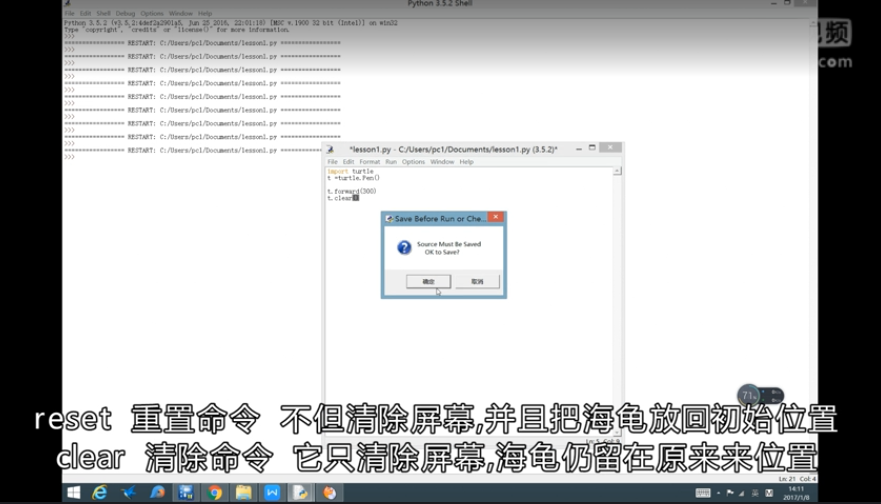Switch to Python IDLE taskbar icon
The width and height of the screenshot is (881, 504).
pos(301,493)
